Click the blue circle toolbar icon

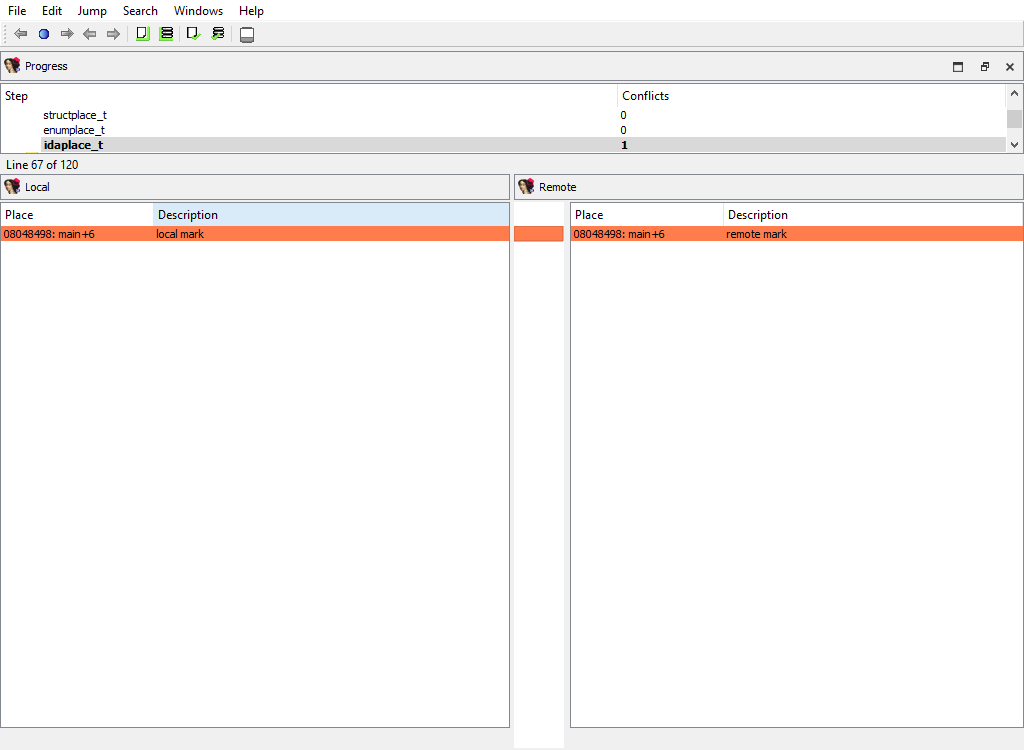point(44,34)
